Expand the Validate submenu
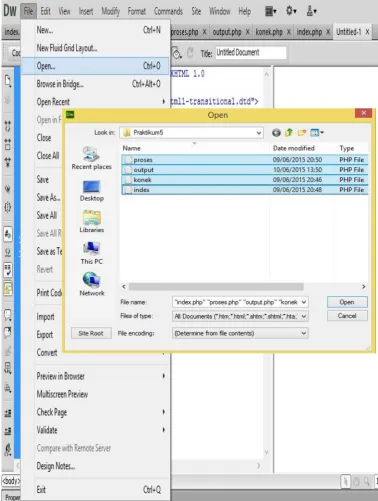 [96, 430]
